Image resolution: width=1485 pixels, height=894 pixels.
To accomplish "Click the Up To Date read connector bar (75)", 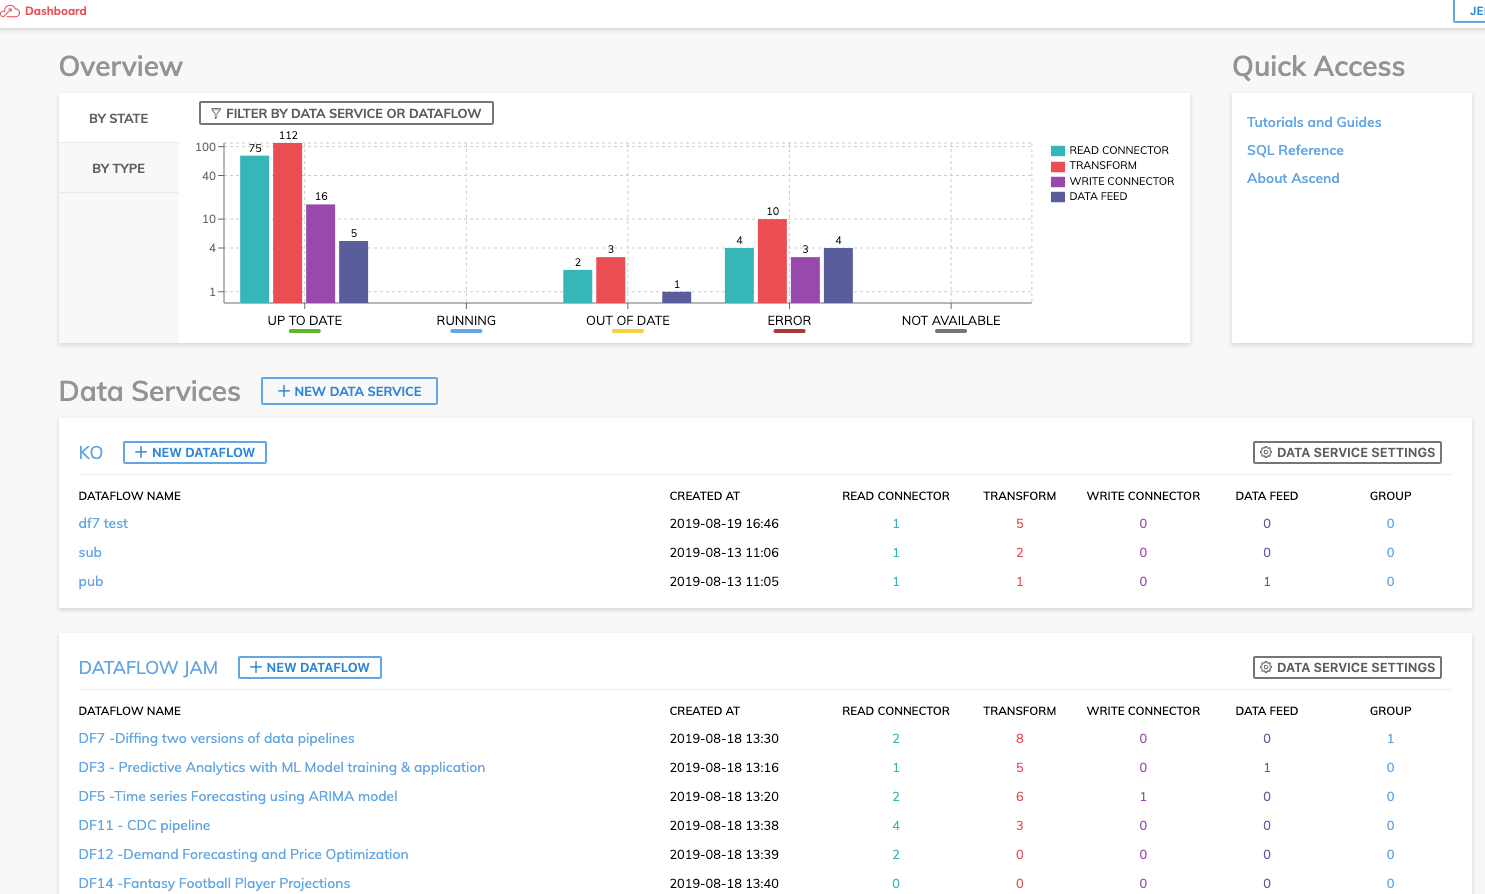I will (x=255, y=229).
